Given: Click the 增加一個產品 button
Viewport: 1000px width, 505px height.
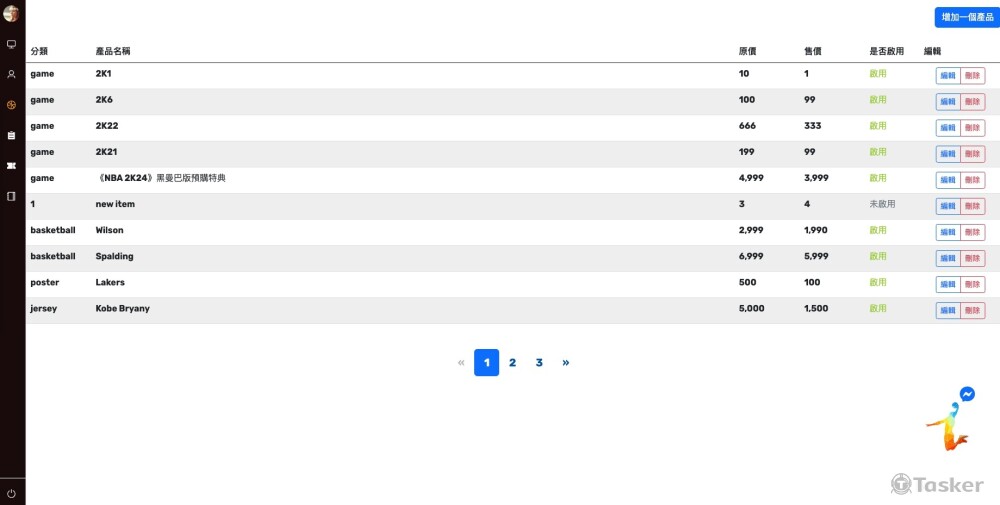Looking at the screenshot, I should click(x=967, y=17).
